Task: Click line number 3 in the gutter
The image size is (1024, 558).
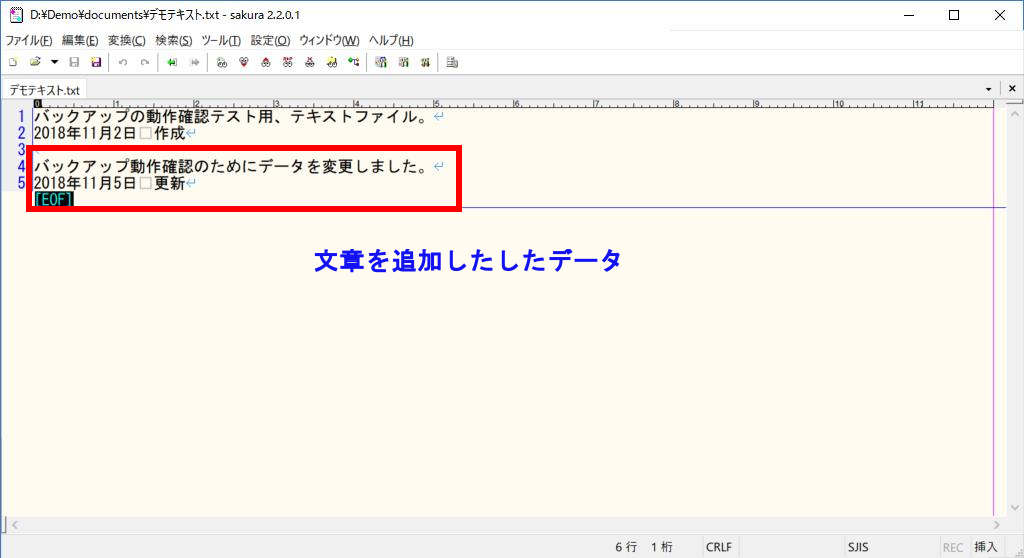Action: click(x=21, y=150)
